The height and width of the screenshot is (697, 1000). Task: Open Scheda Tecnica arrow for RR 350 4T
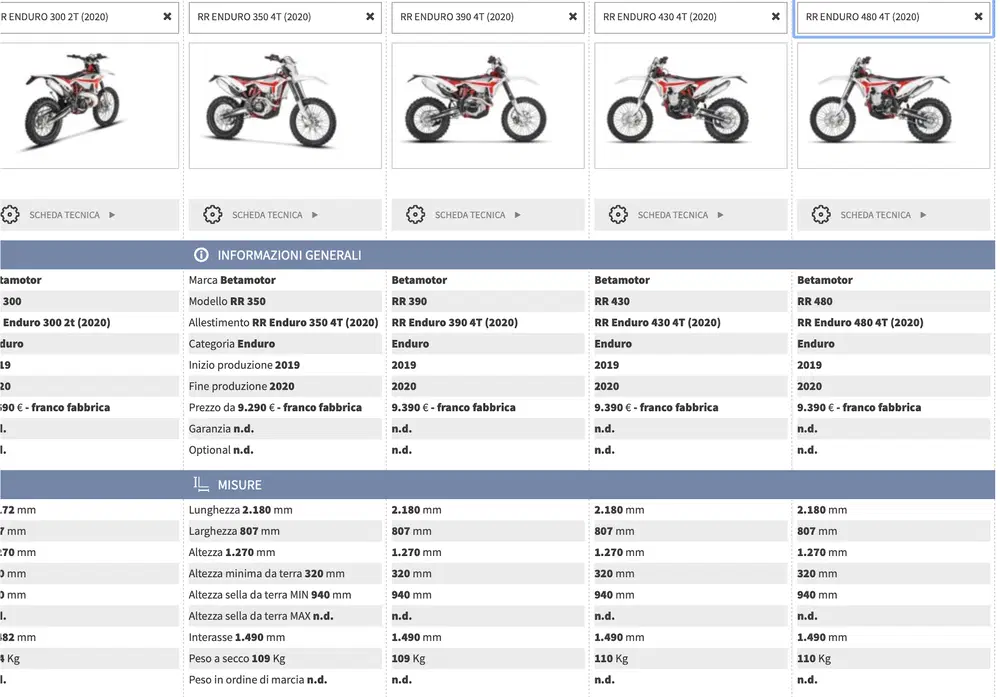(x=315, y=215)
